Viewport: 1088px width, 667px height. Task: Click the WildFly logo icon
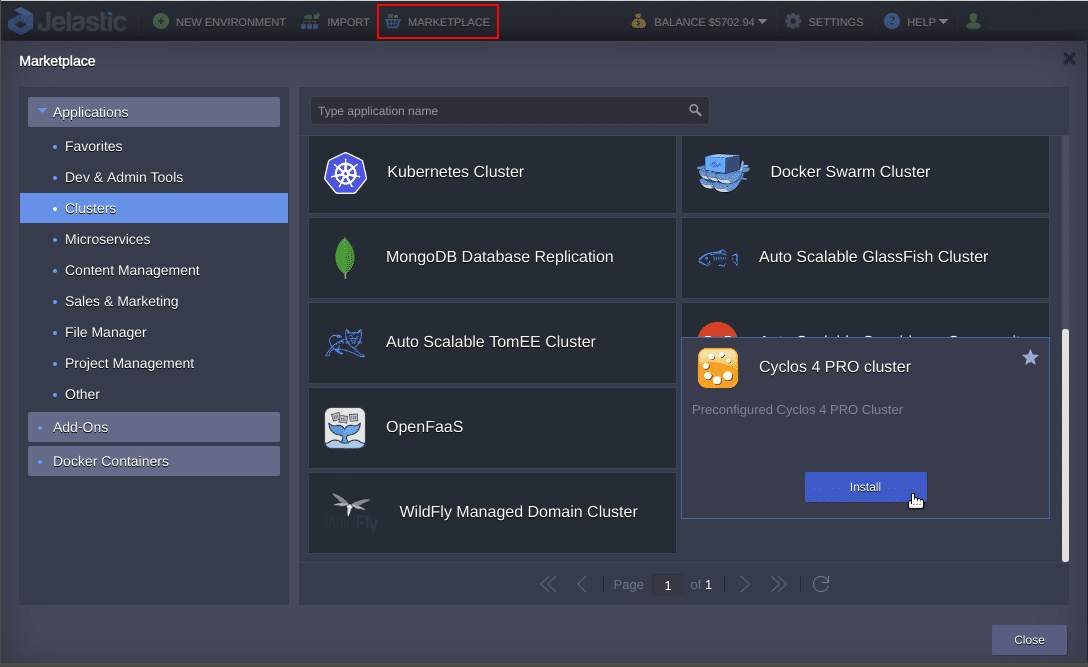pyautogui.click(x=352, y=512)
